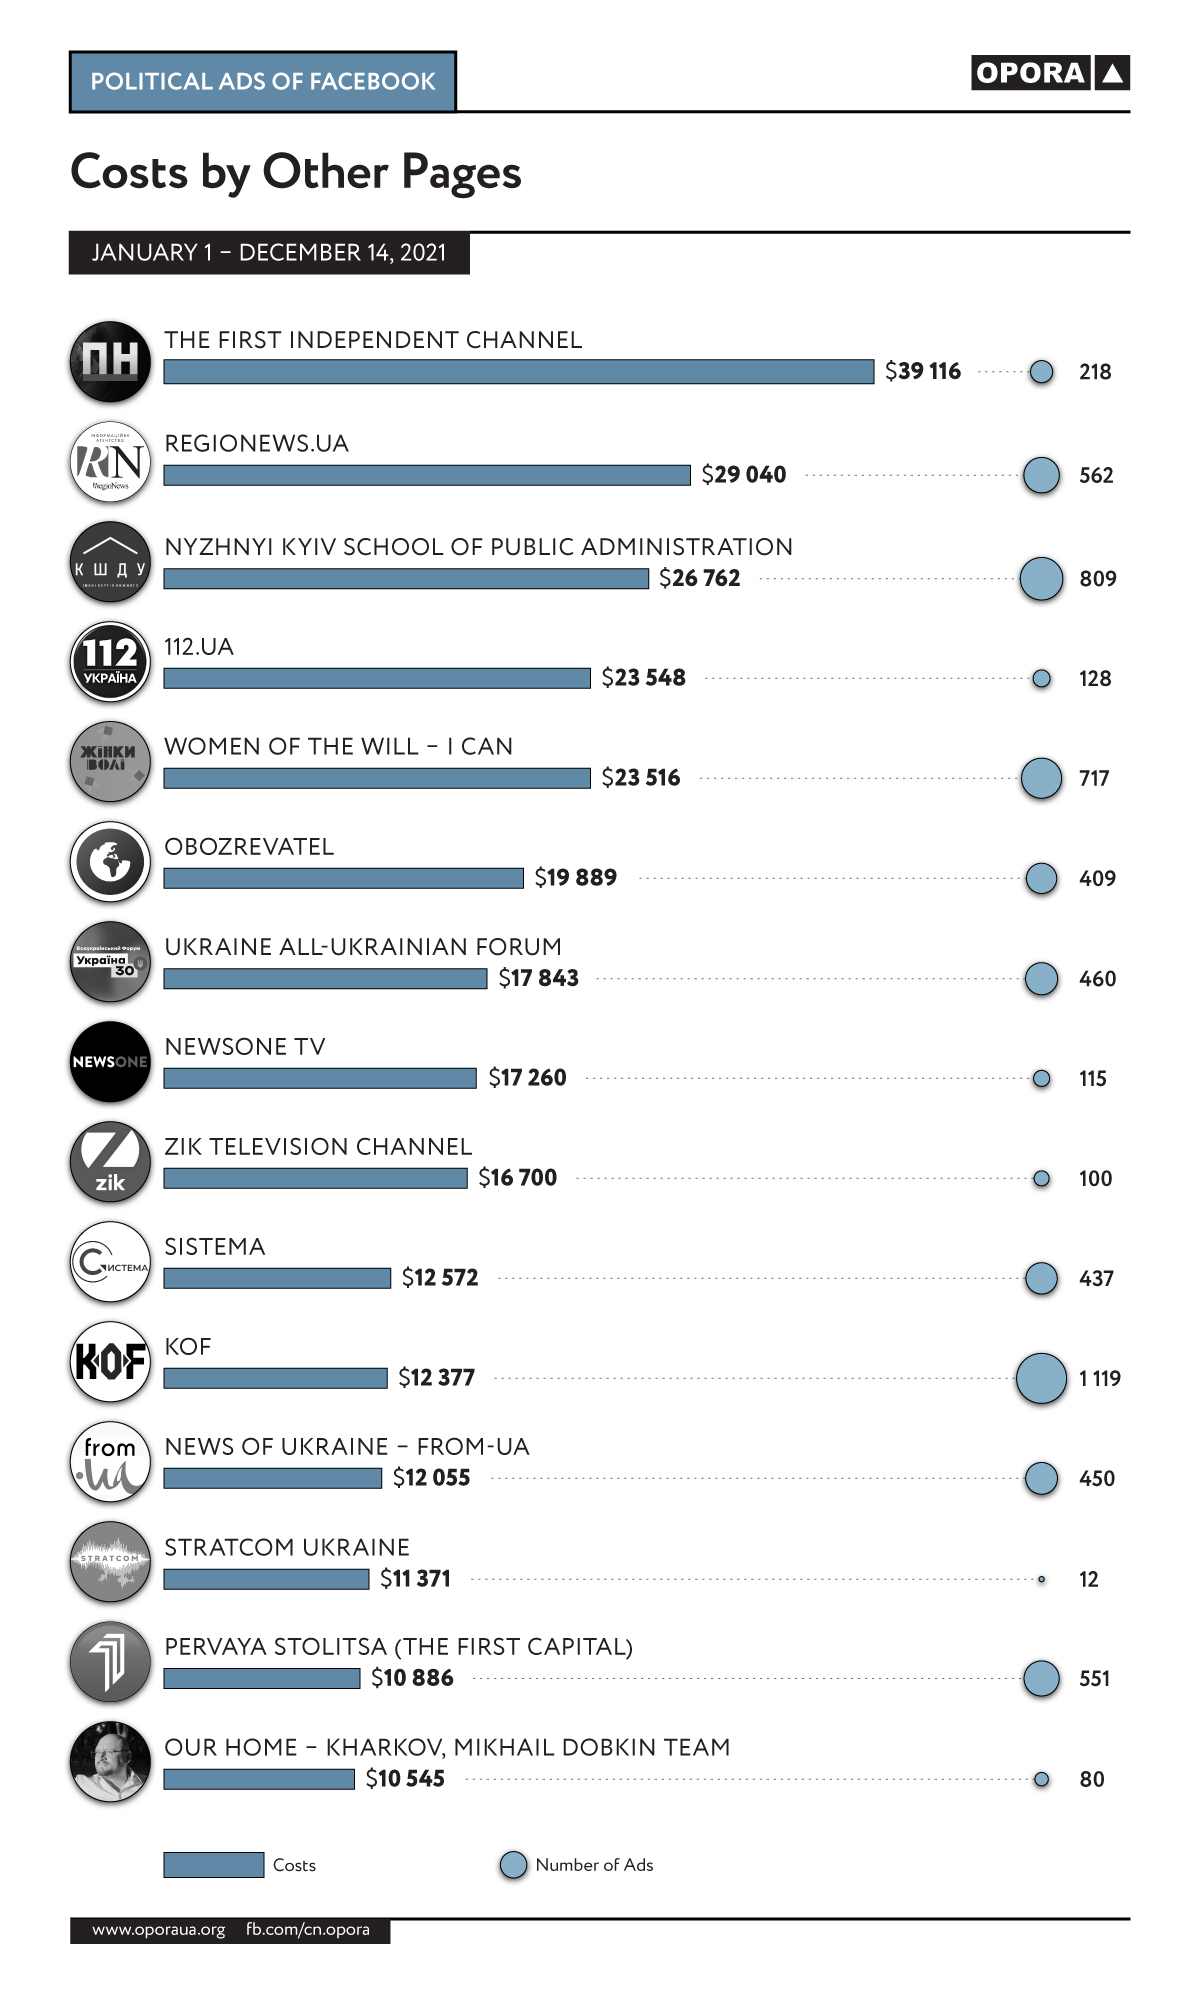Click the RegioNews.ua round logo
This screenshot has width=1200, height=2005.
point(110,461)
